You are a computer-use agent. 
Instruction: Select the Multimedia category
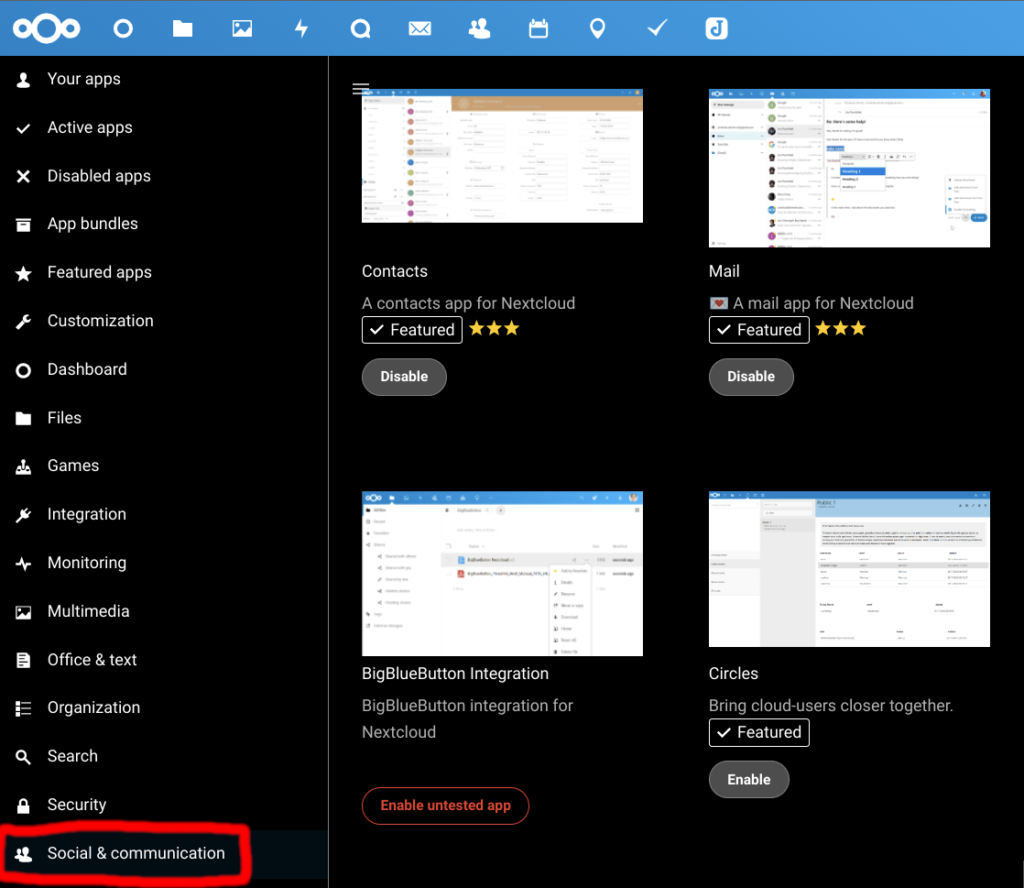(x=163, y=611)
